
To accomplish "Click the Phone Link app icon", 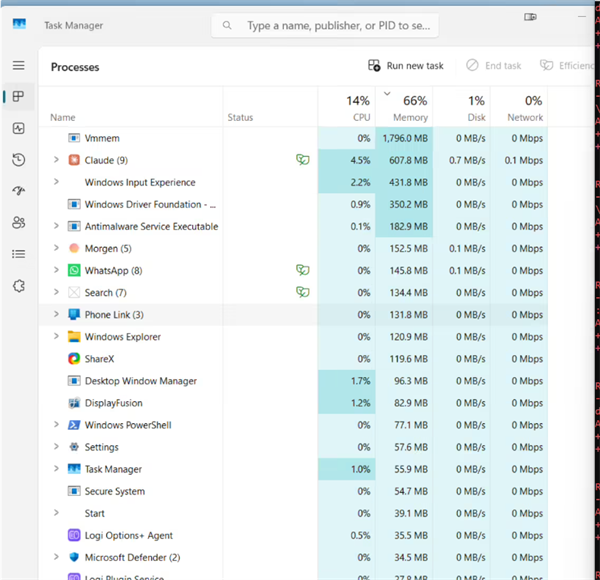I will pyautogui.click(x=74, y=314).
